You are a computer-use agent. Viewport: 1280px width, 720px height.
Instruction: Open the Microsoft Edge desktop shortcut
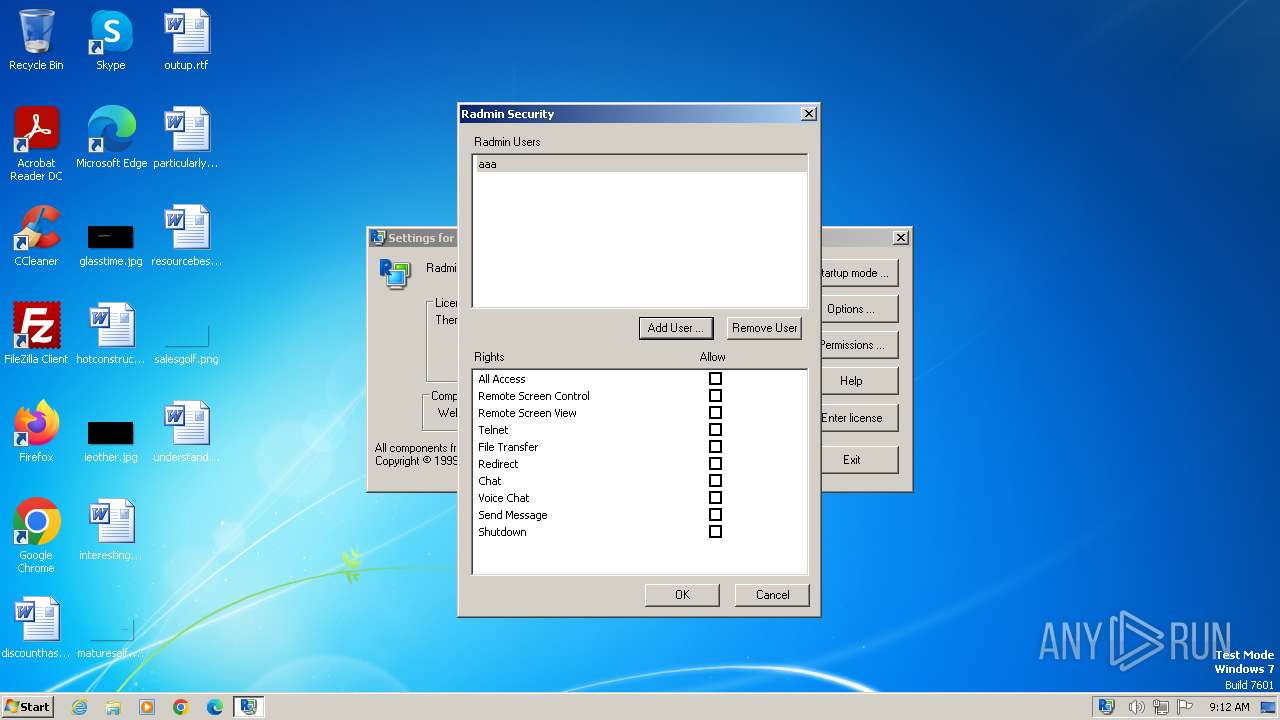(111, 138)
